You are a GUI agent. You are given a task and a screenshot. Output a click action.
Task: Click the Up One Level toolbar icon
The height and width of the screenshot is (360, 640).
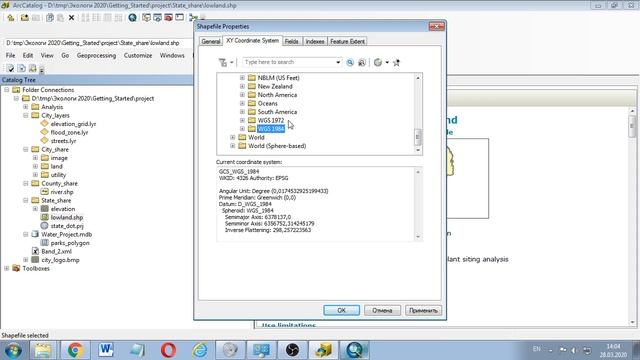tap(11, 18)
